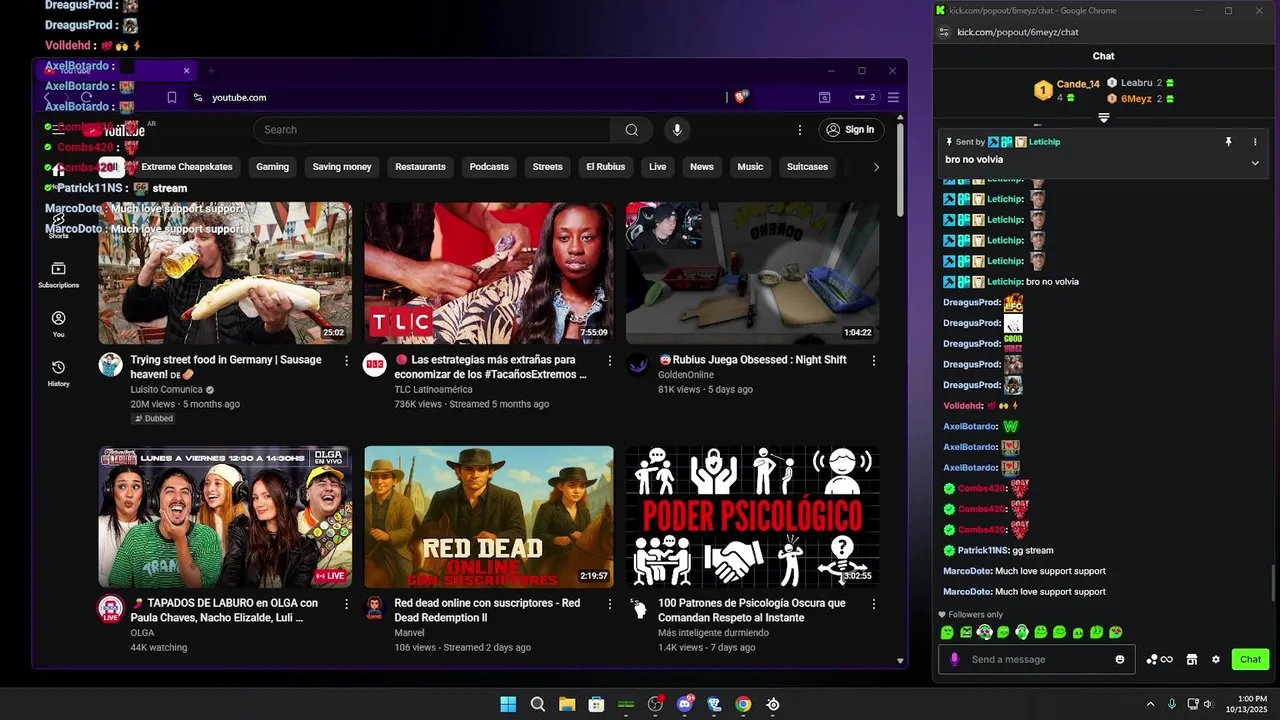Expand the gift leaderboard arrow
The image size is (1280, 720).
1104,118
